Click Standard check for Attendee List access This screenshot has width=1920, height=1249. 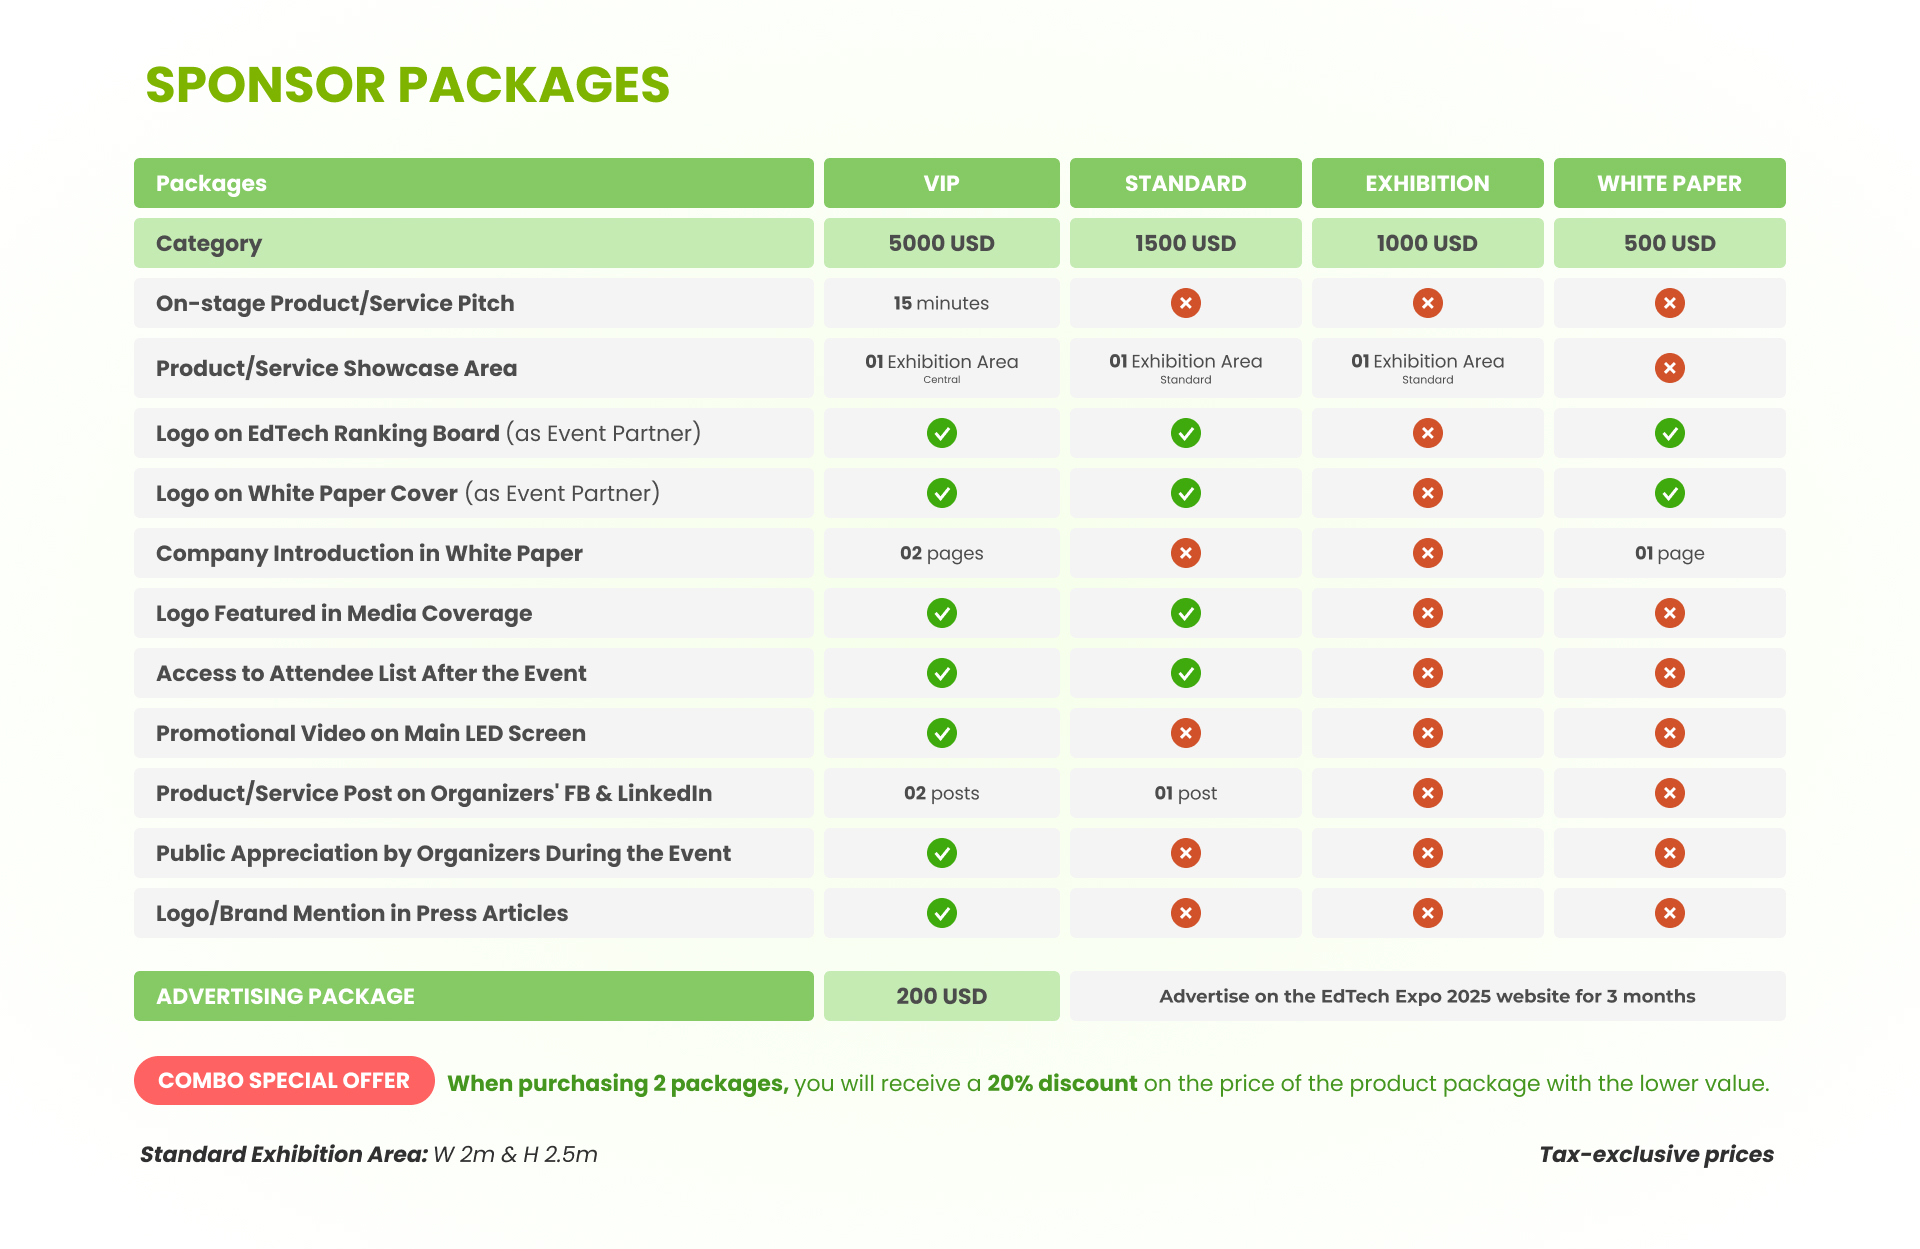coord(1185,673)
